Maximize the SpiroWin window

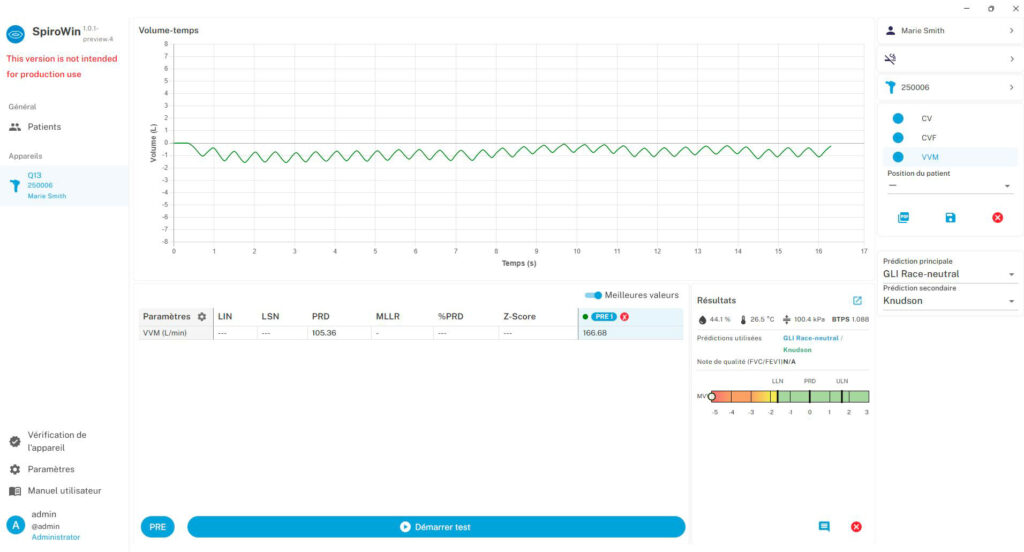tap(991, 8)
